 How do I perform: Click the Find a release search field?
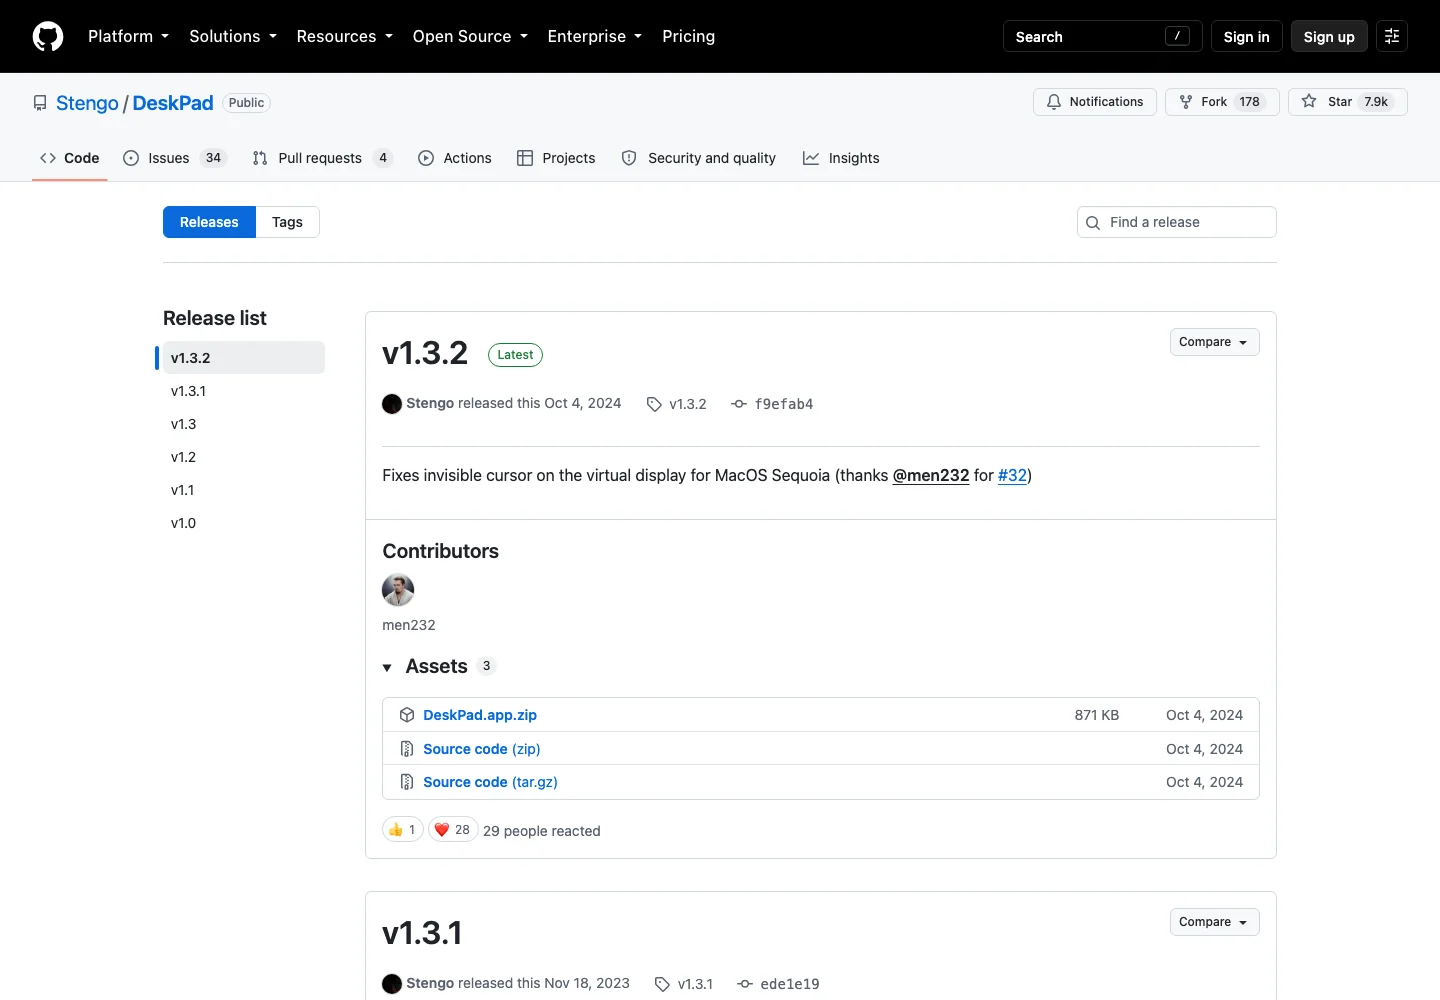(x=1177, y=222)
